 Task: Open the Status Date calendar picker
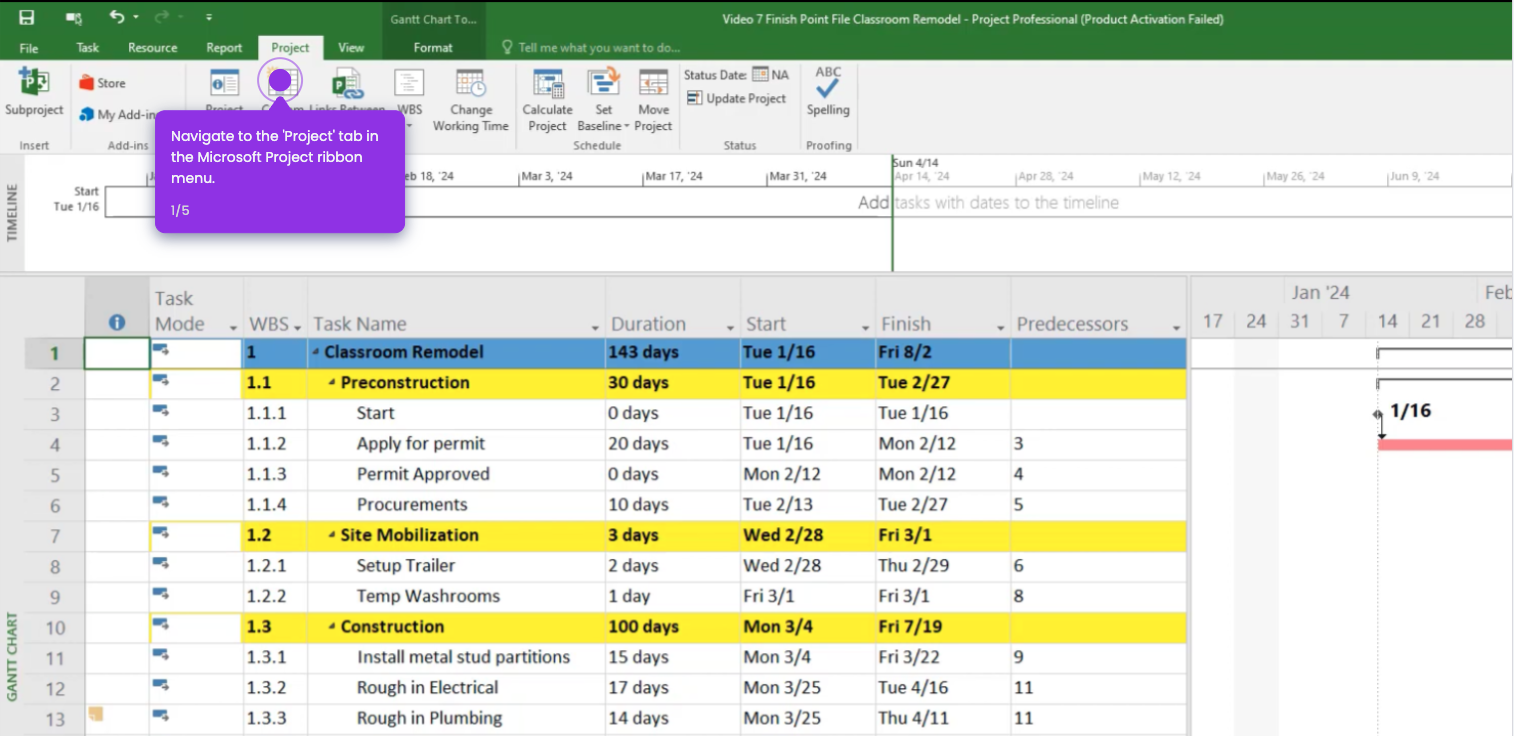click(x=760, y=75)
